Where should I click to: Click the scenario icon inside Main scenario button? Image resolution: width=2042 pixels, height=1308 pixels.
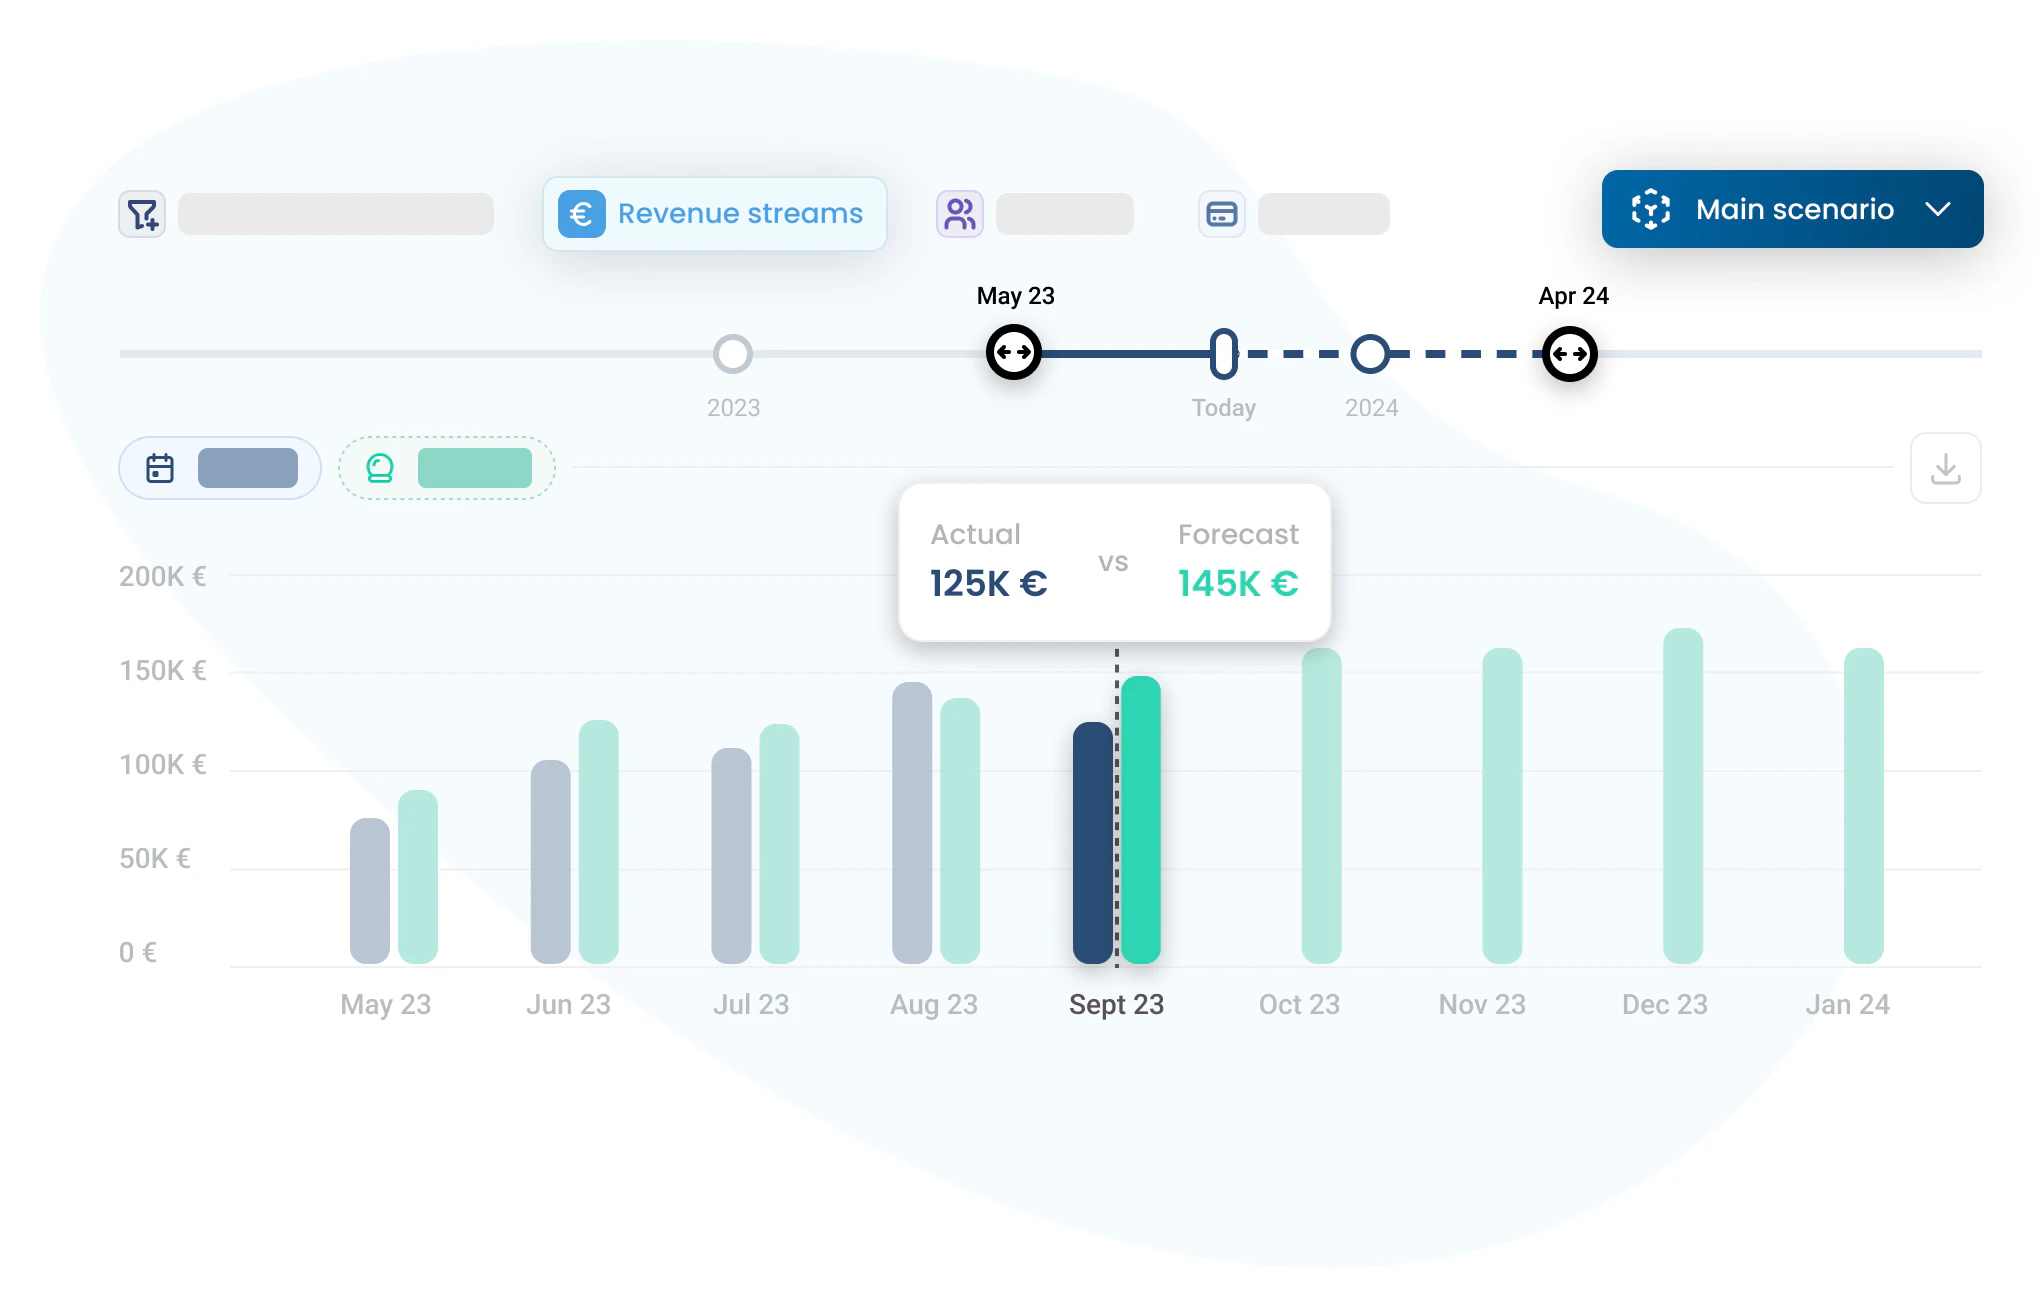[x=1651, y=209]
